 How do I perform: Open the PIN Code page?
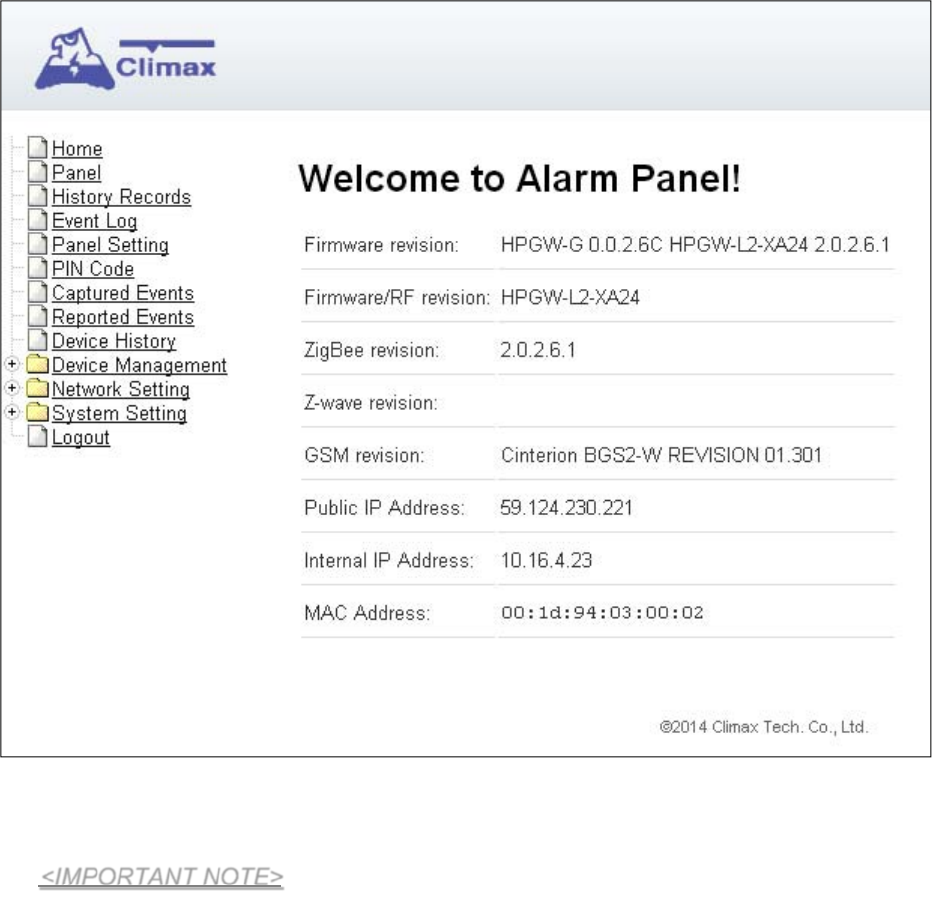(x=93, y=269)
